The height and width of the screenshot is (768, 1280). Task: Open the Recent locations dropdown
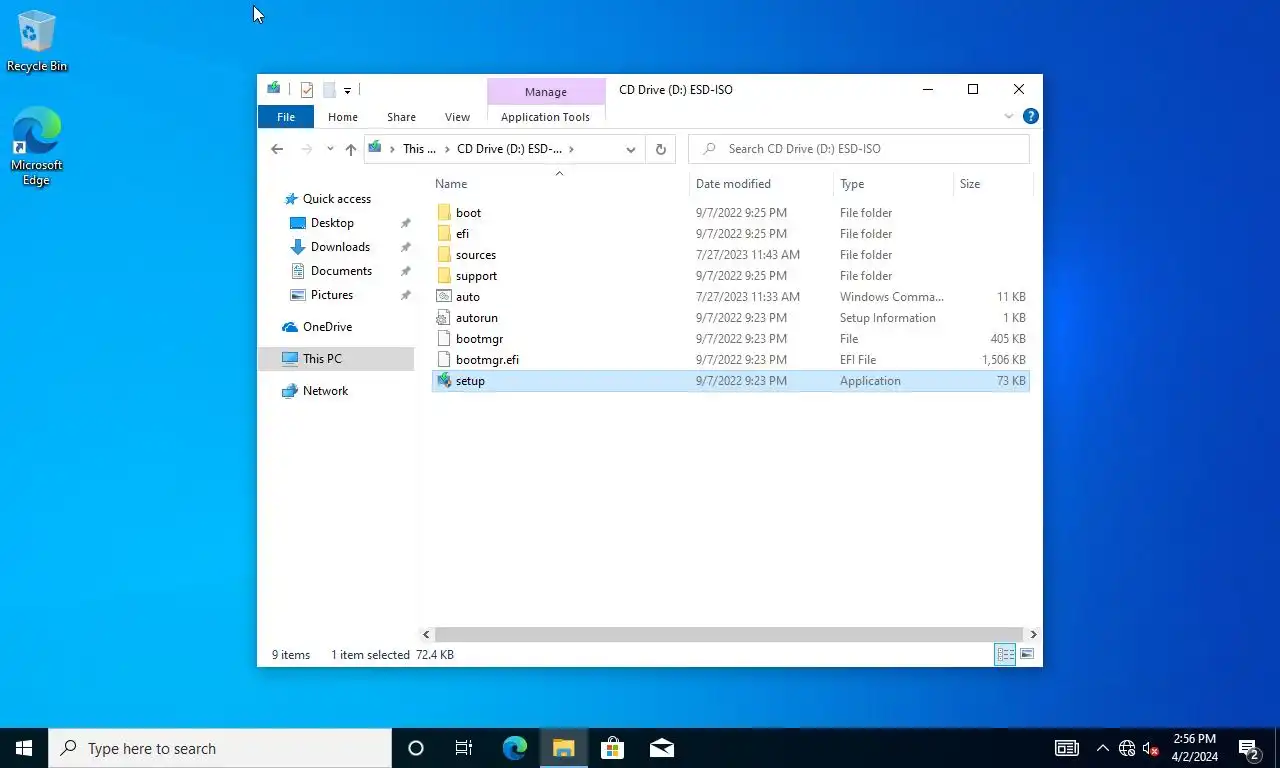(330, 149)
